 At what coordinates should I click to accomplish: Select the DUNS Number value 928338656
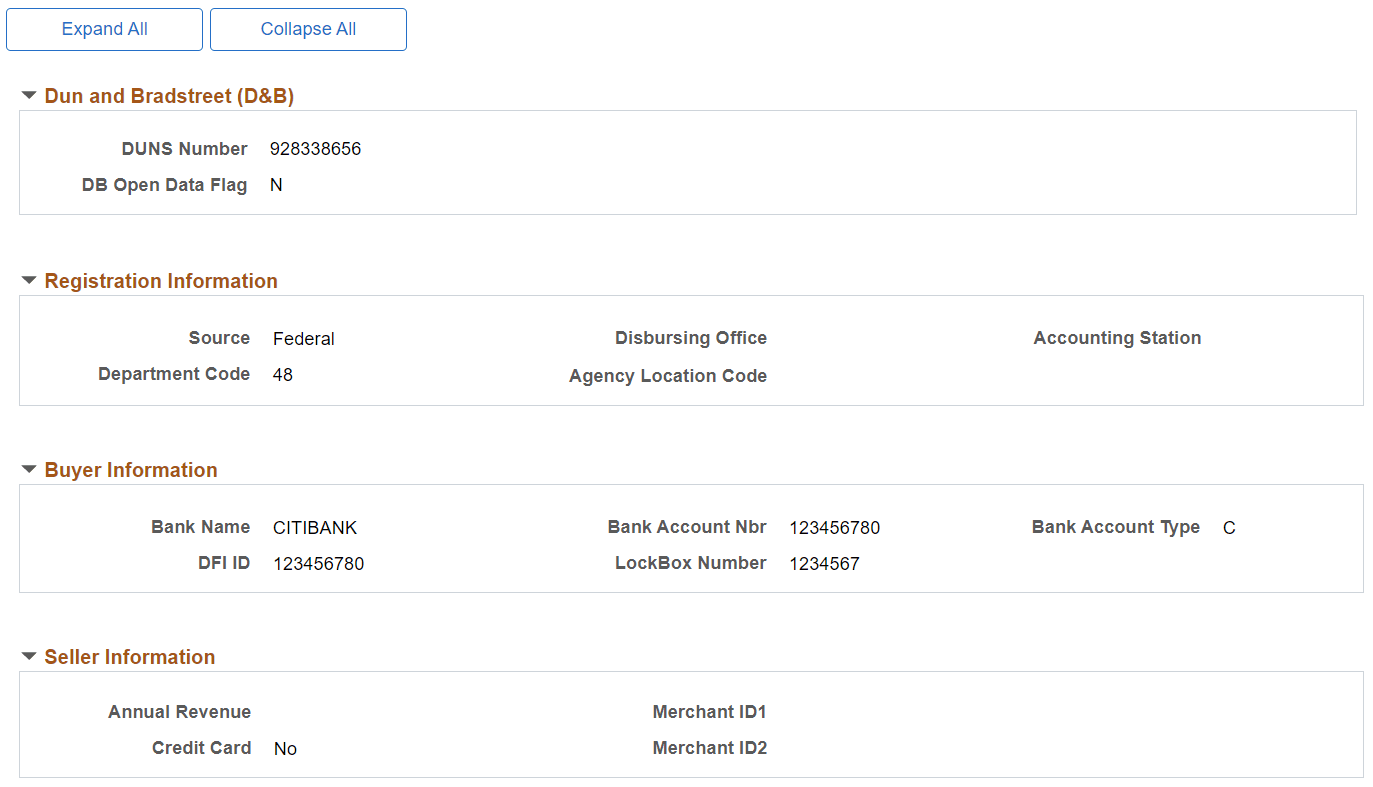tap(315, 148)
